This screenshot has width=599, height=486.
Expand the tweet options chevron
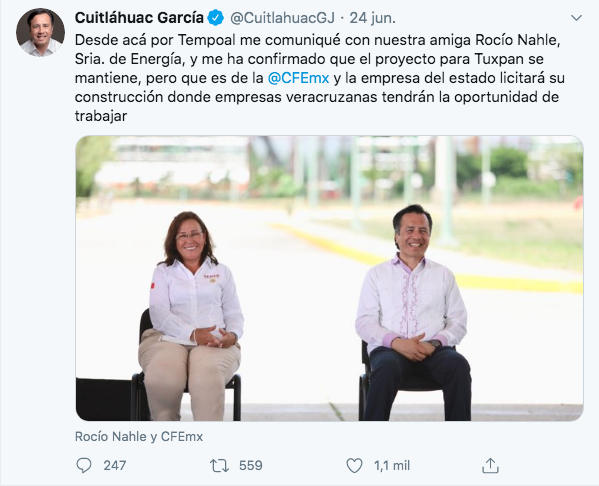pos(576,18)
